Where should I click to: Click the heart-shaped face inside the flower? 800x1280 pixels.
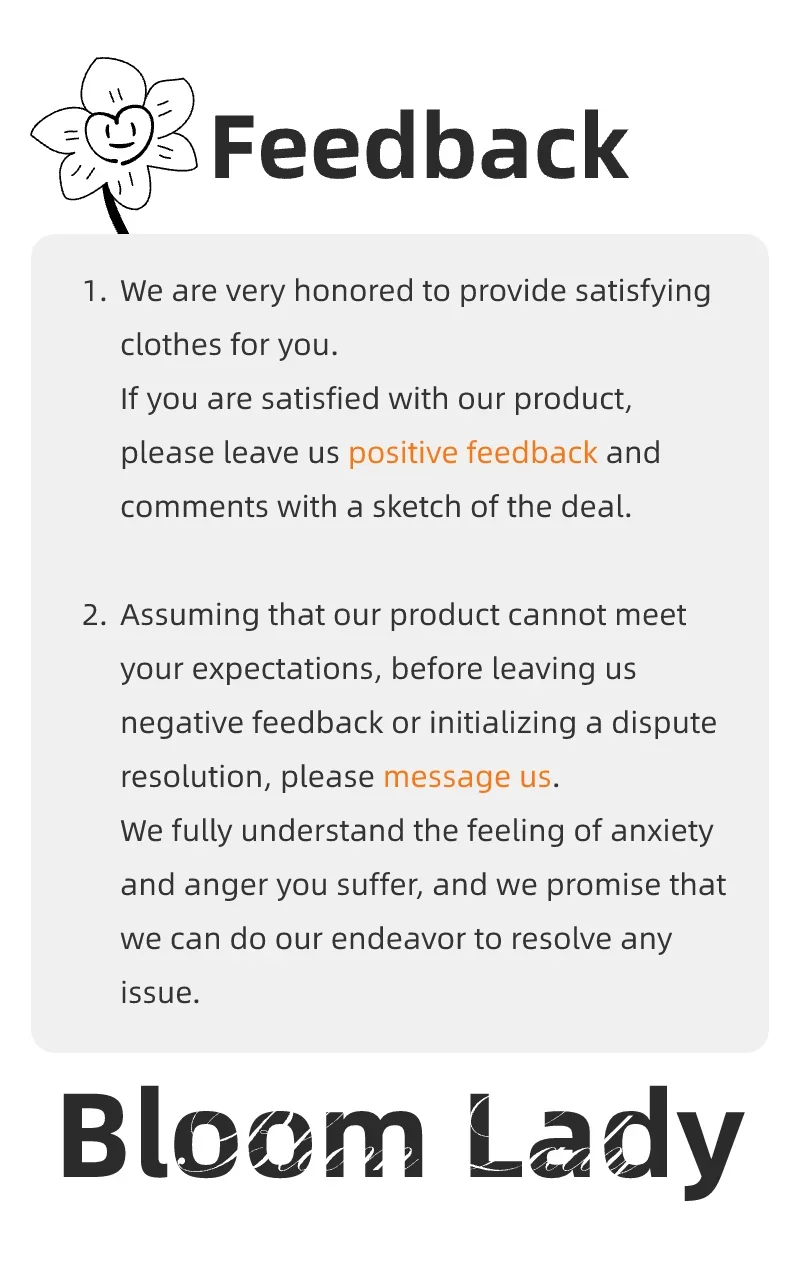tap(119, 130)
